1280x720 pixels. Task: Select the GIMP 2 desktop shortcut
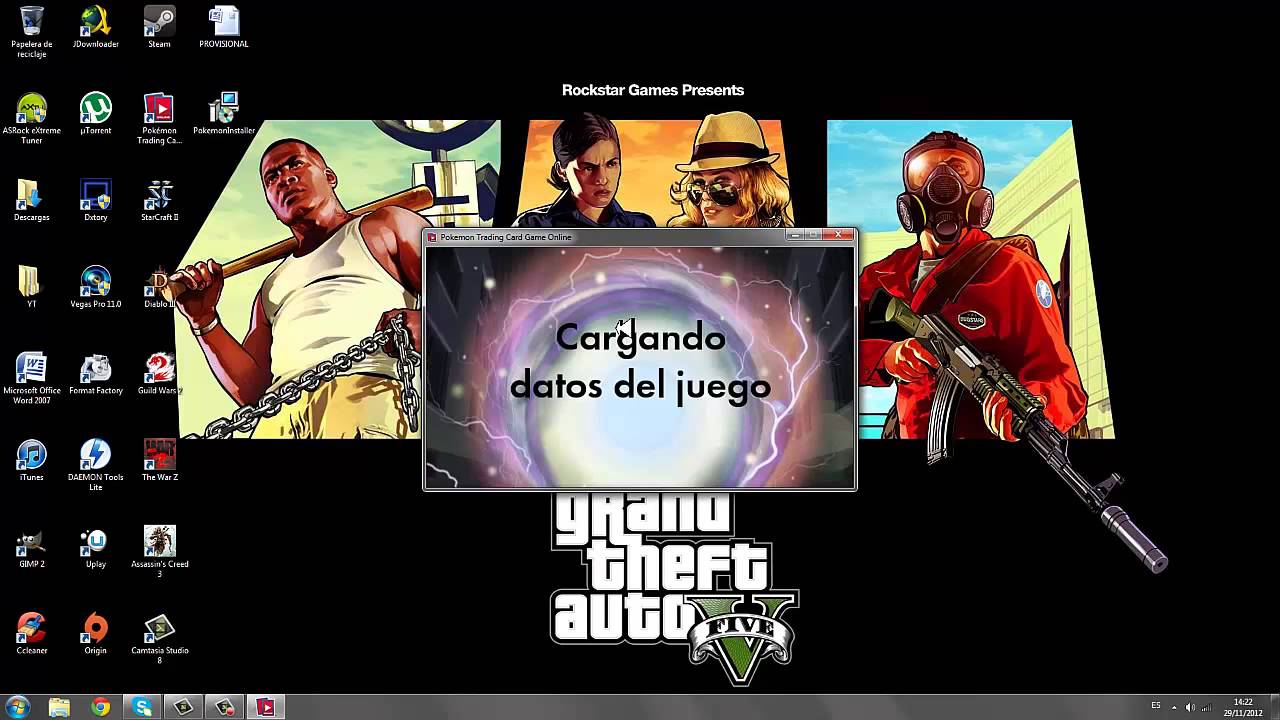point(32,547)
